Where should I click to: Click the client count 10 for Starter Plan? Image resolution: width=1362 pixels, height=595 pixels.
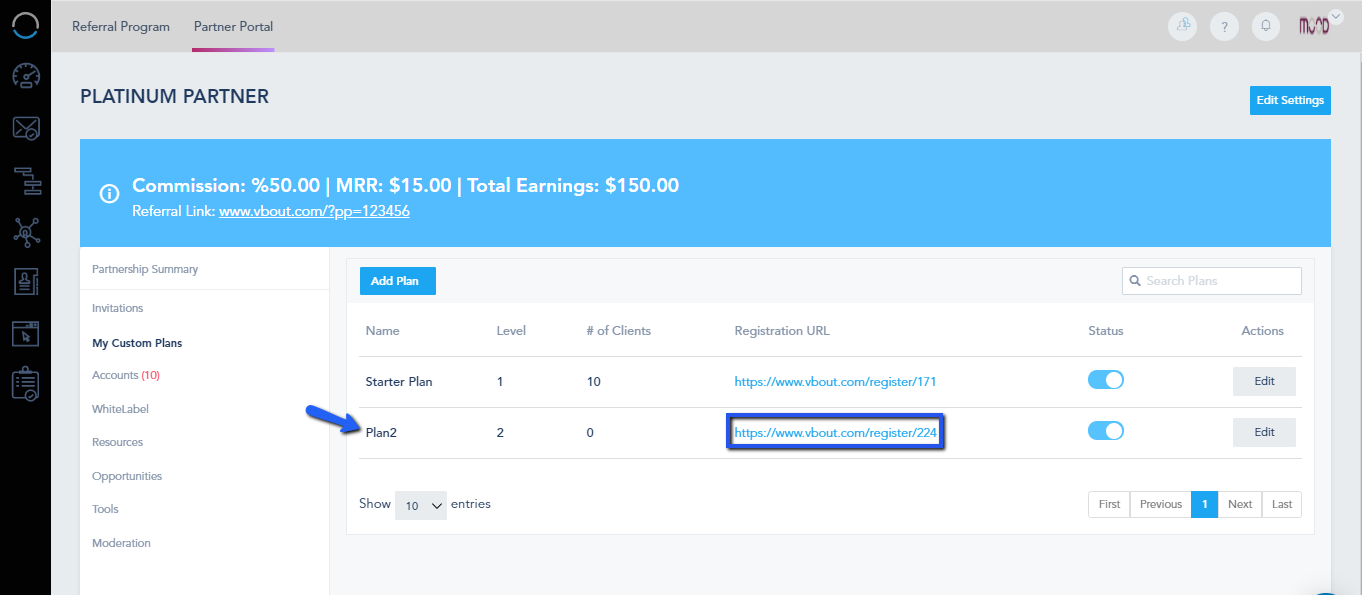(x=593, y=381)
